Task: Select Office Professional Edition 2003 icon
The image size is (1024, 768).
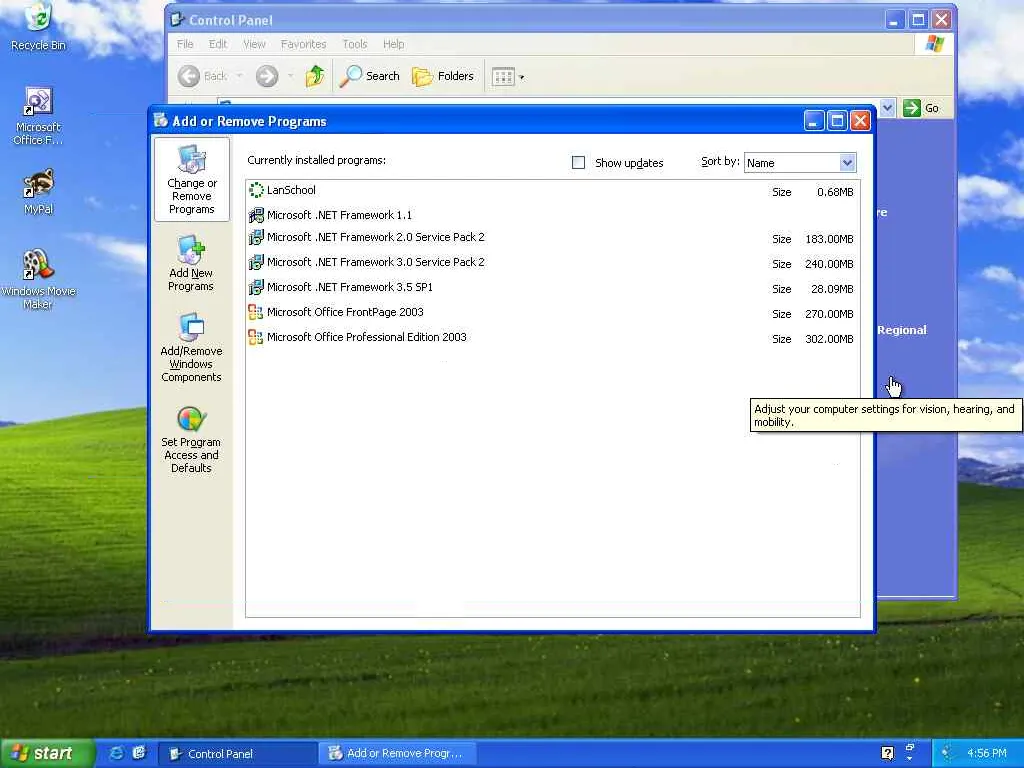Action: click(x=256, y=337)
